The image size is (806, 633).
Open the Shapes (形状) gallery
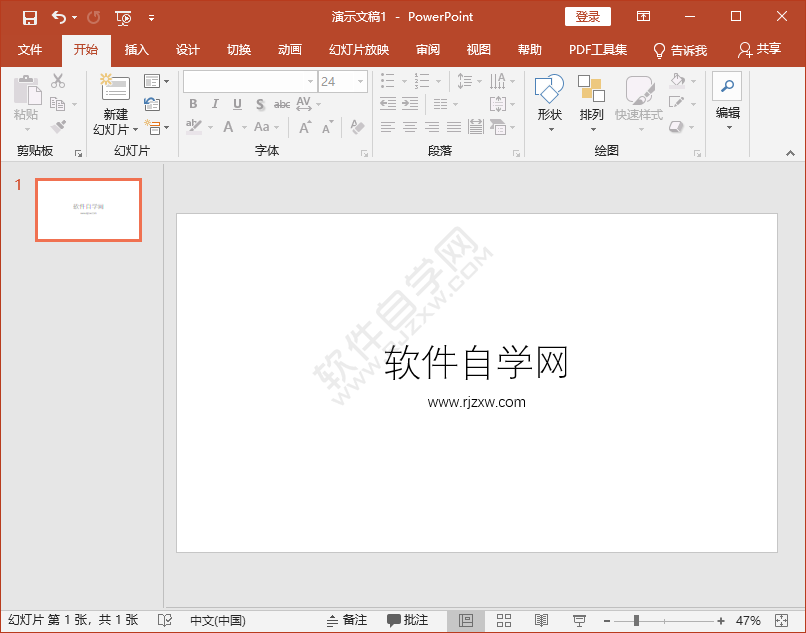tap(549, 90)
